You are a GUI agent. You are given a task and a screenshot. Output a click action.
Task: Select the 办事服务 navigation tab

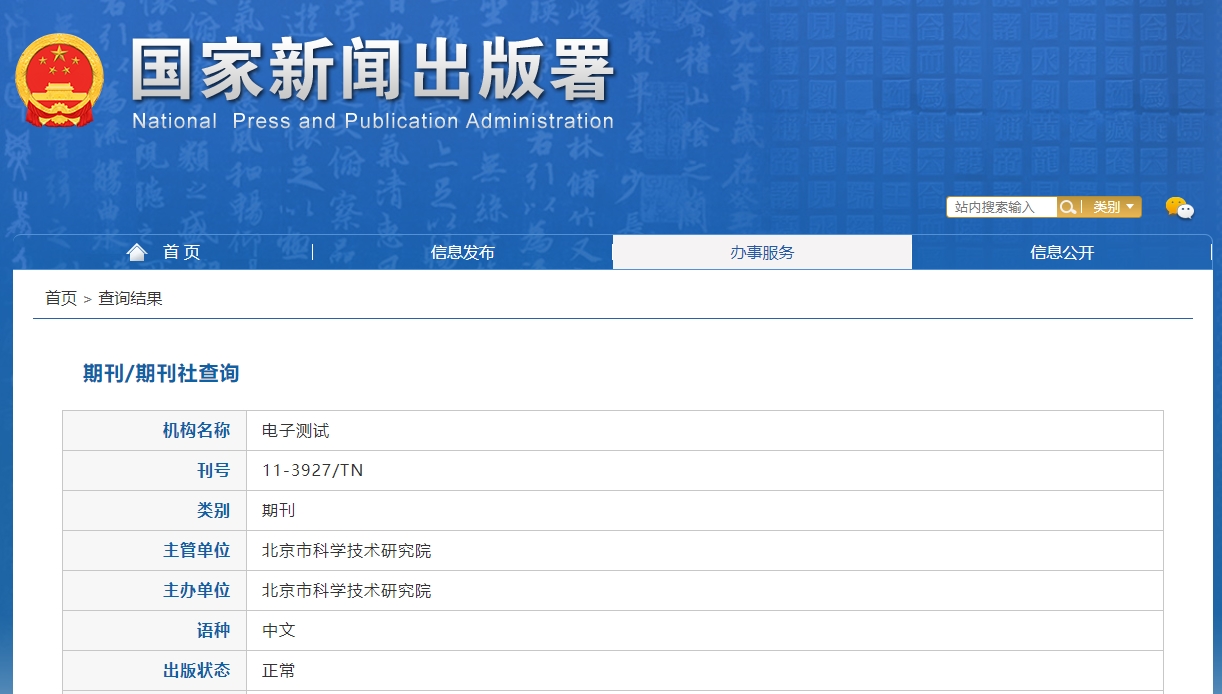click(762, 252)
